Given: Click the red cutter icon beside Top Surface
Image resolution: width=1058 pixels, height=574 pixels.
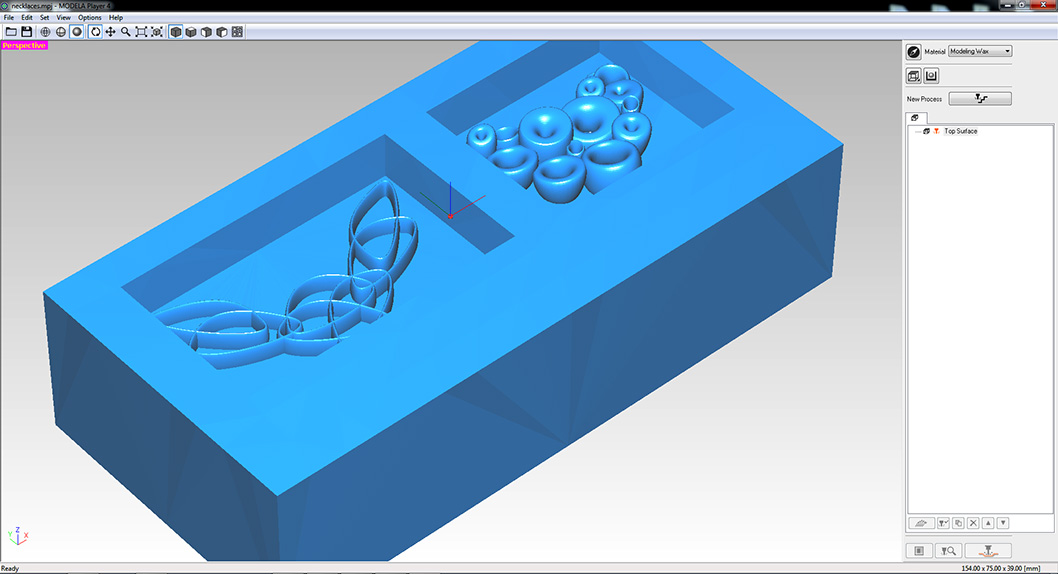Looking at the screenshot, I should (x=937, y=131).
